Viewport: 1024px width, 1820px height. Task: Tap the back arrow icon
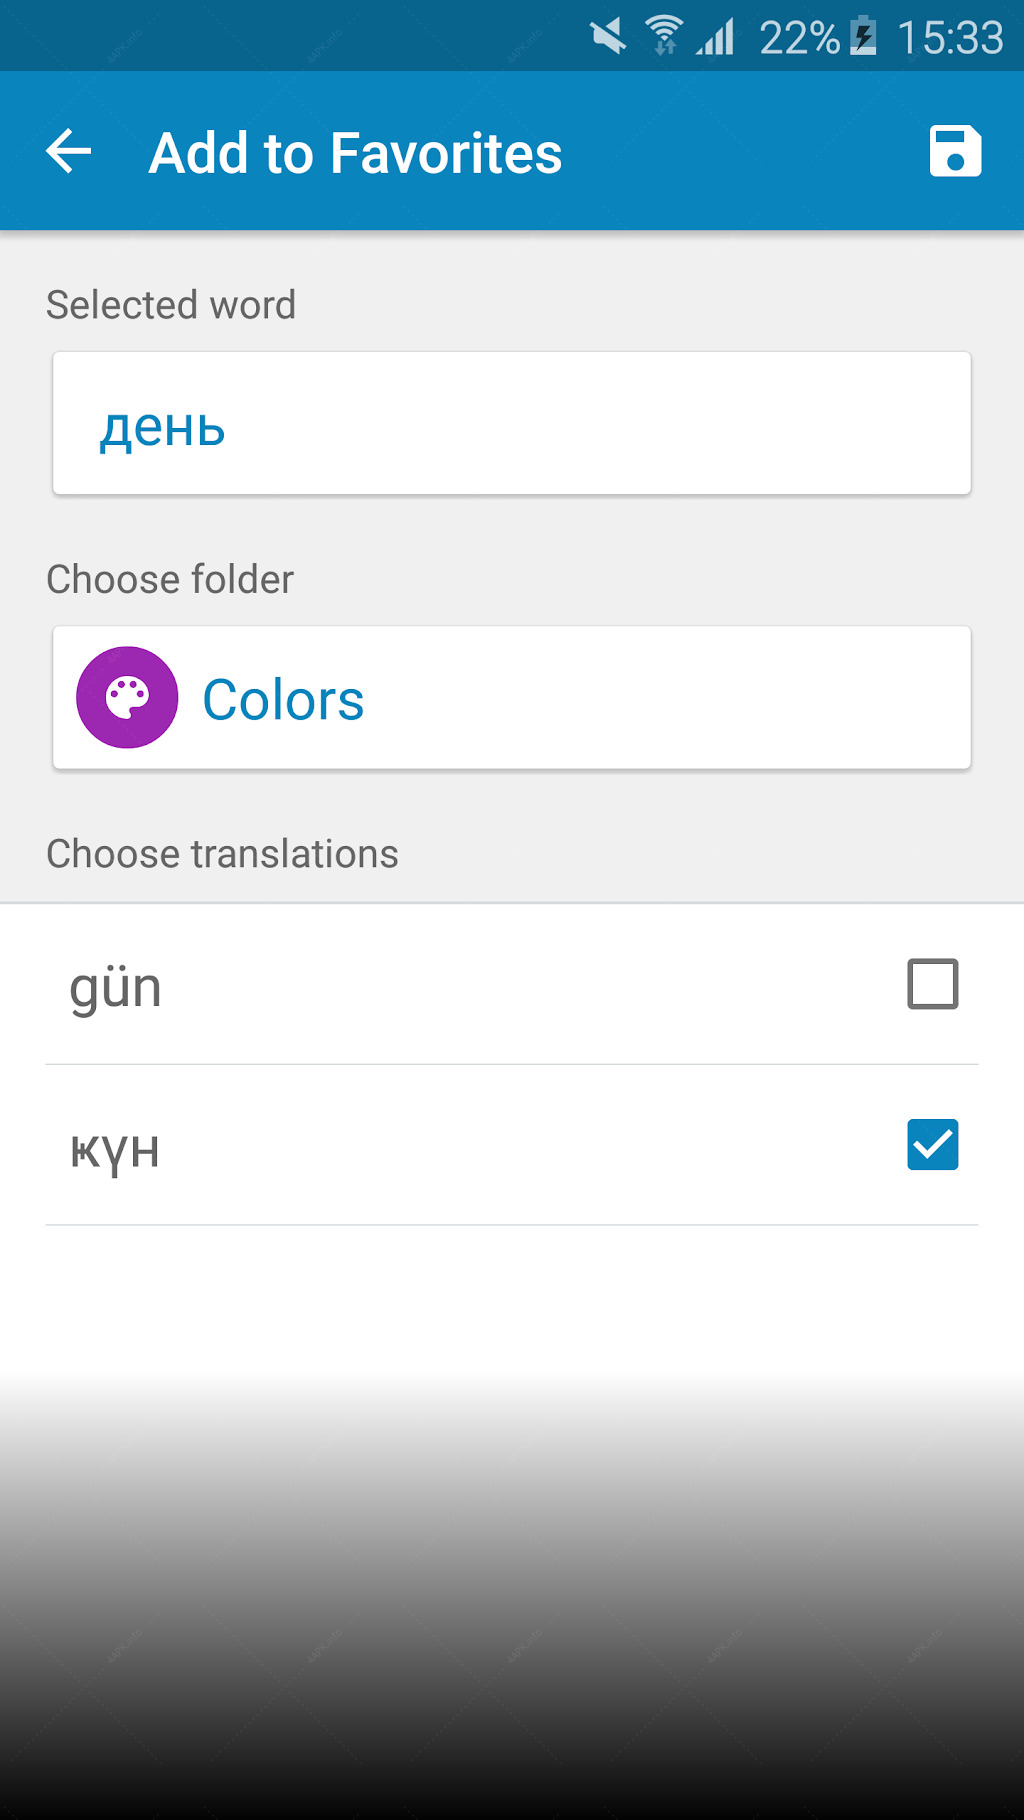tap(69, 152)
